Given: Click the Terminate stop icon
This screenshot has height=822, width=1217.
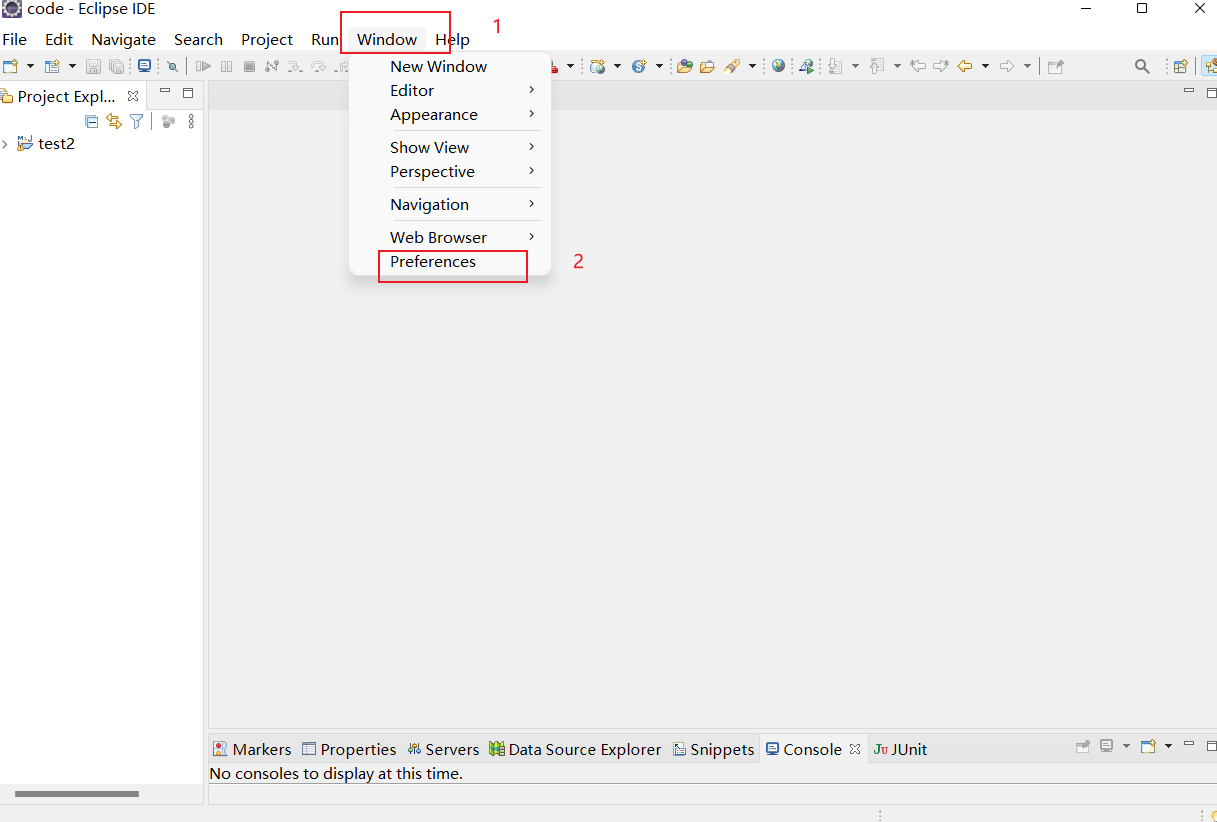Looking at the screenshot, I should 249,66.
